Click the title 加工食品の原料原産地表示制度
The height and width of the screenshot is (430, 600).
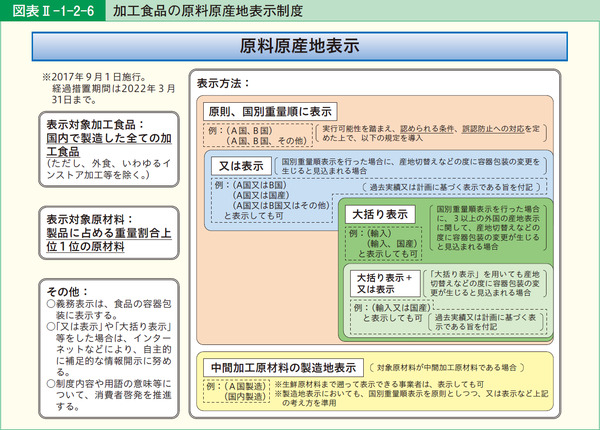208,10
